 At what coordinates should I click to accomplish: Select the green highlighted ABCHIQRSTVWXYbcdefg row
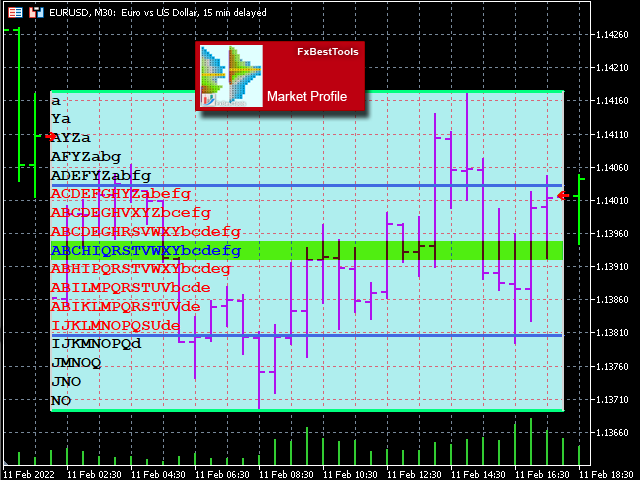[307, 250]
